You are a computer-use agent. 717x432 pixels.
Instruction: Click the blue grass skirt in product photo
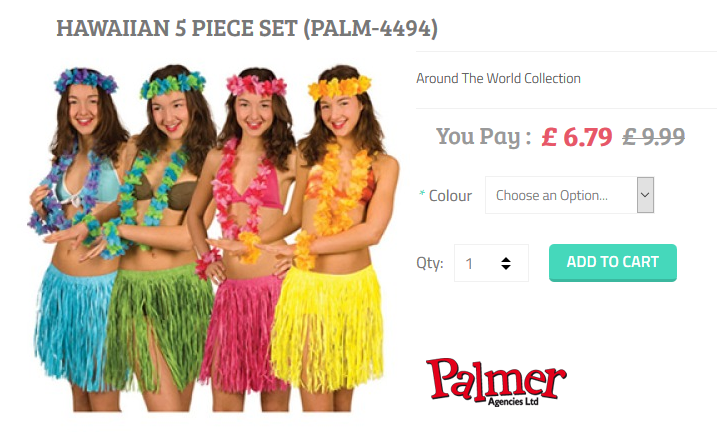[x=73, y=325]
